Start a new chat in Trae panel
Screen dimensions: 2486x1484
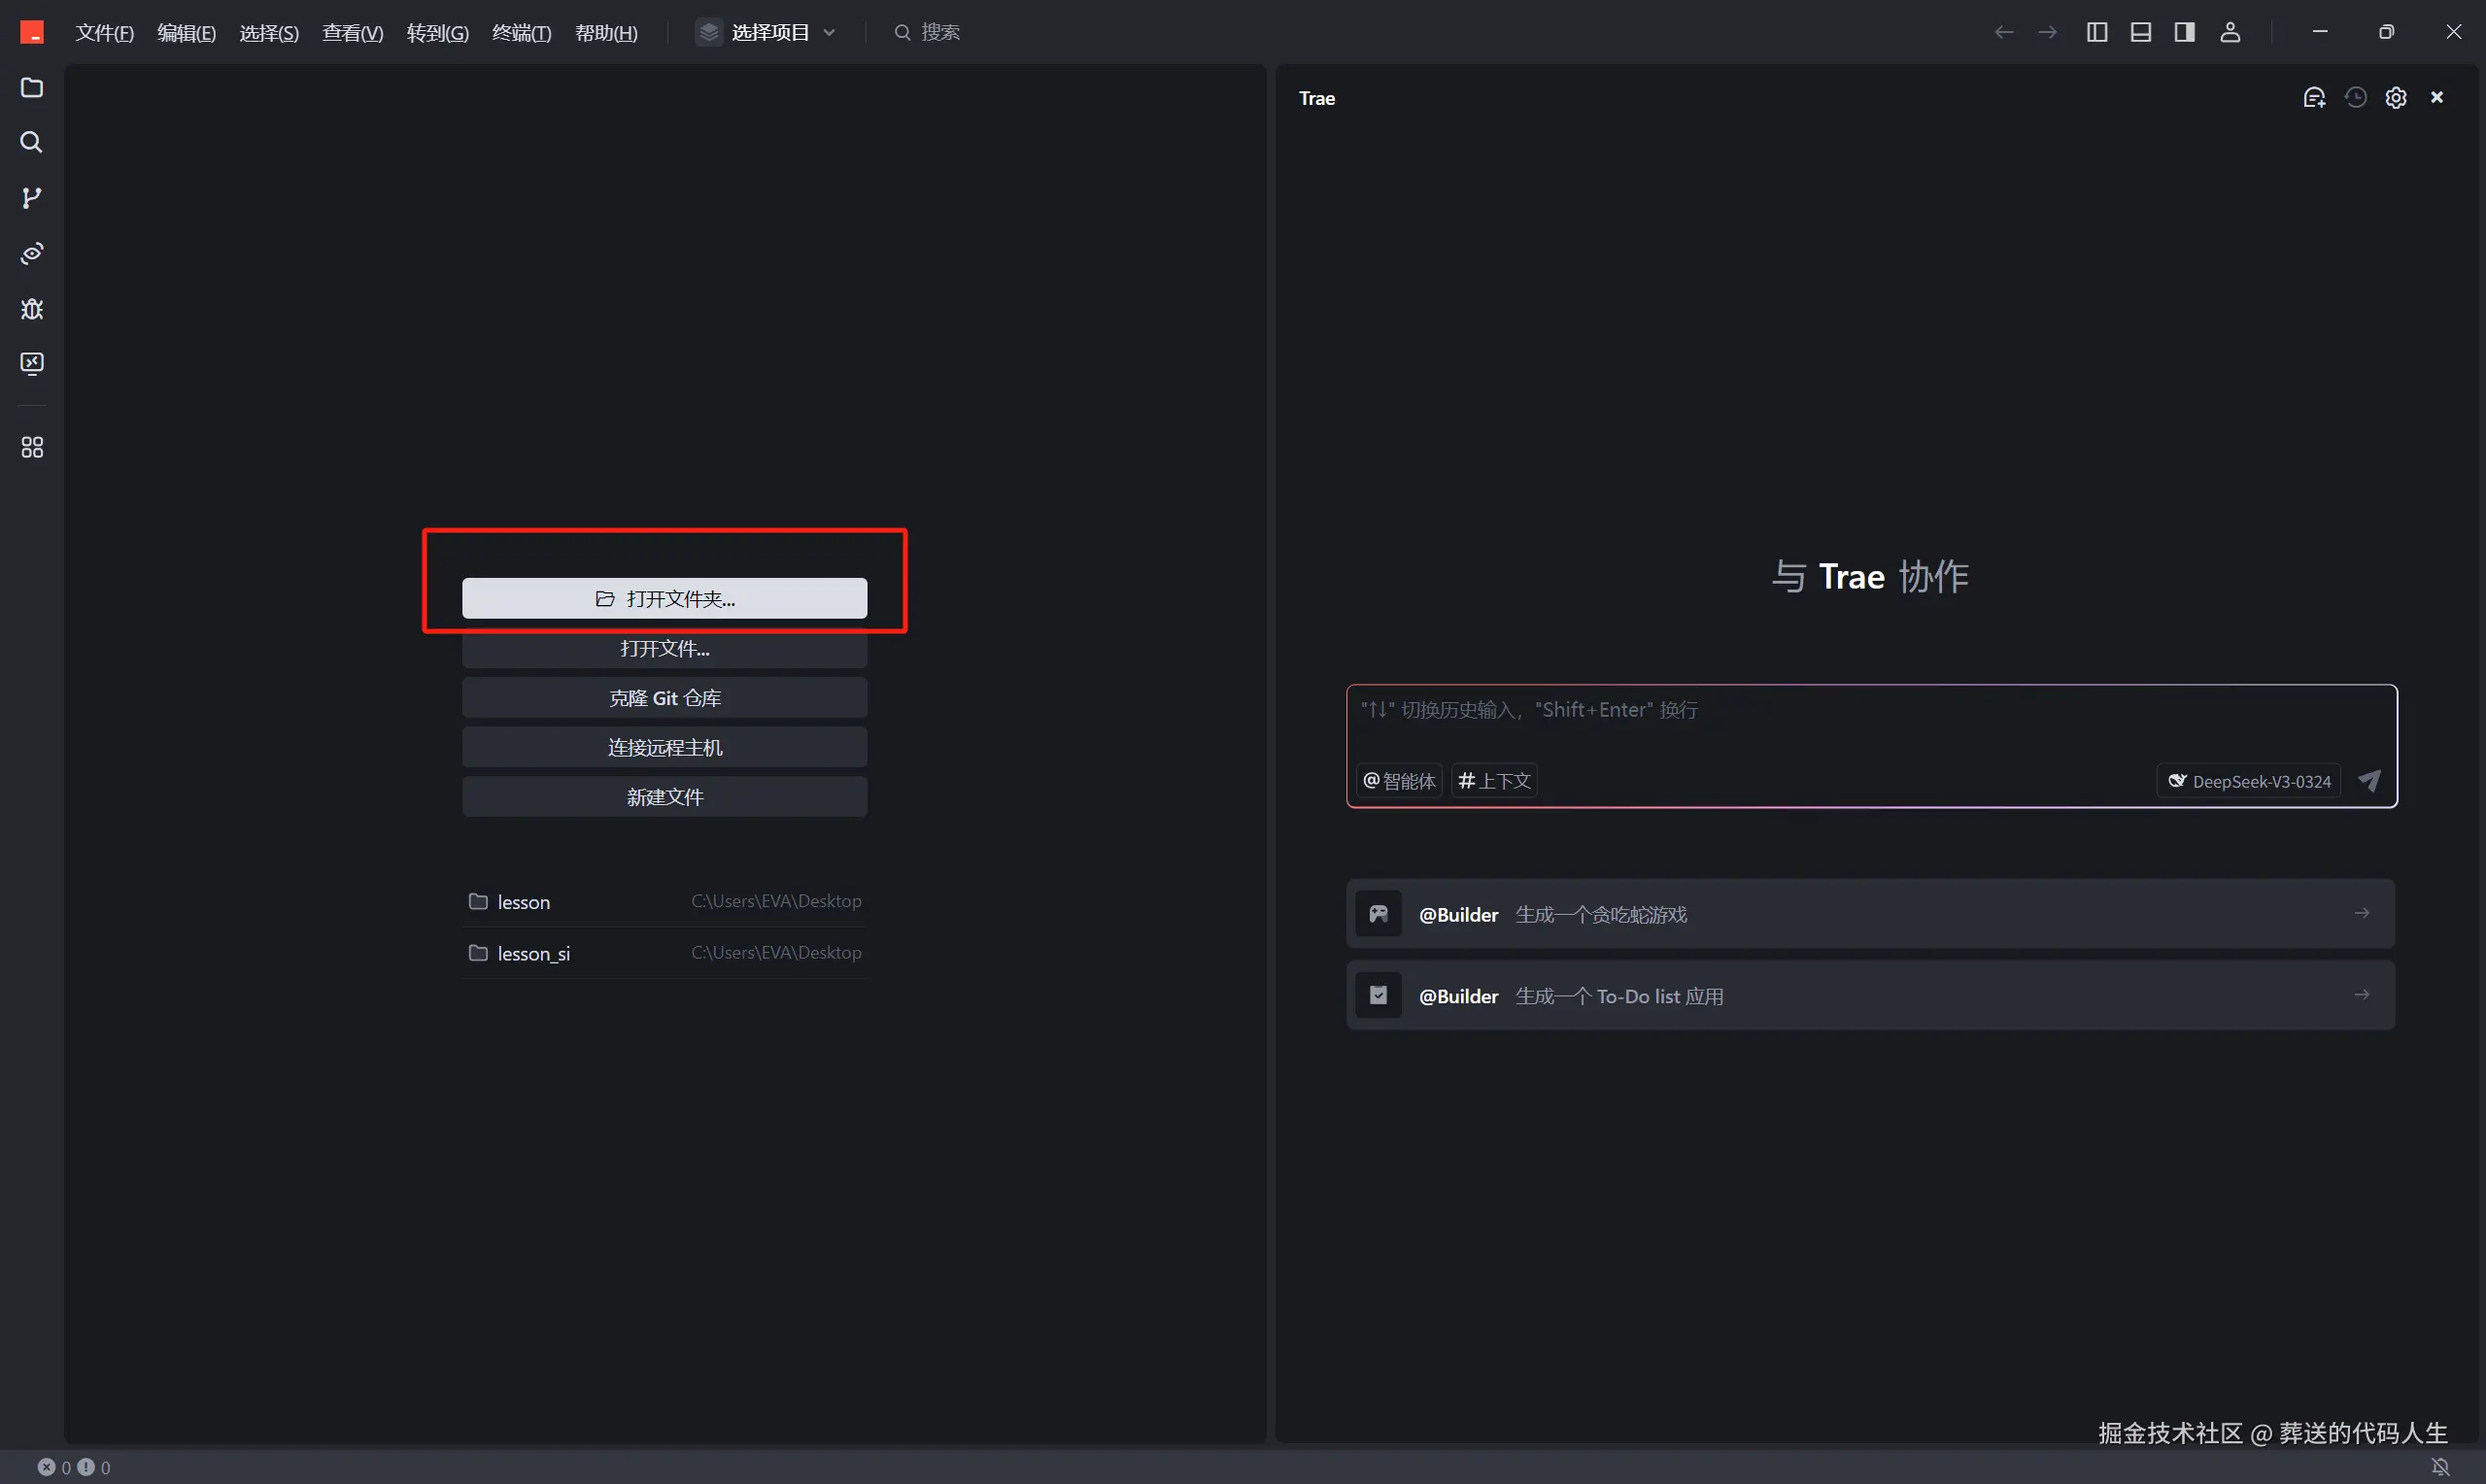[2313, 97]
